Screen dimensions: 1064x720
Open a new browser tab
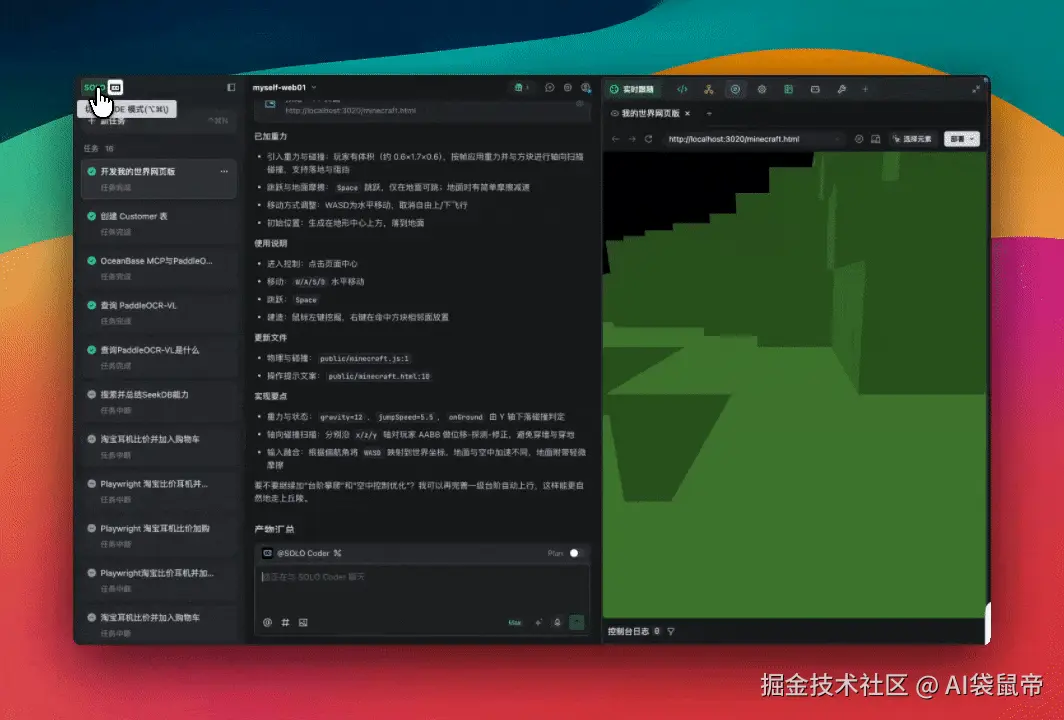tap(709, 113)
